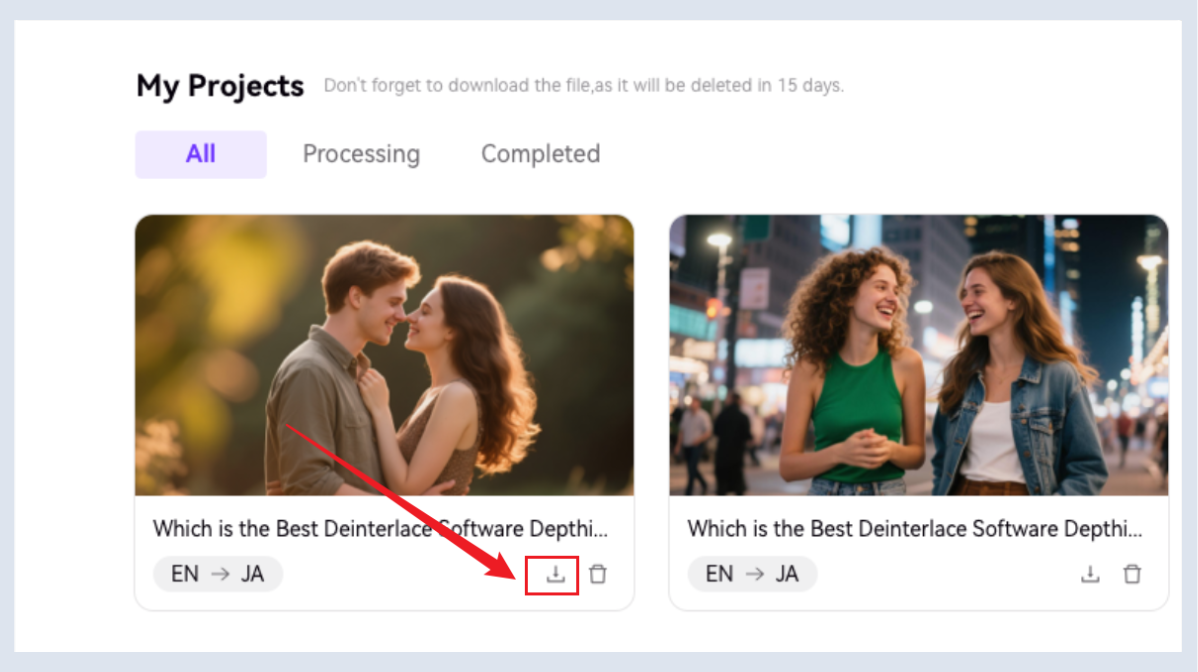Click the 15 days deletion reminder text

pos(583,86)
